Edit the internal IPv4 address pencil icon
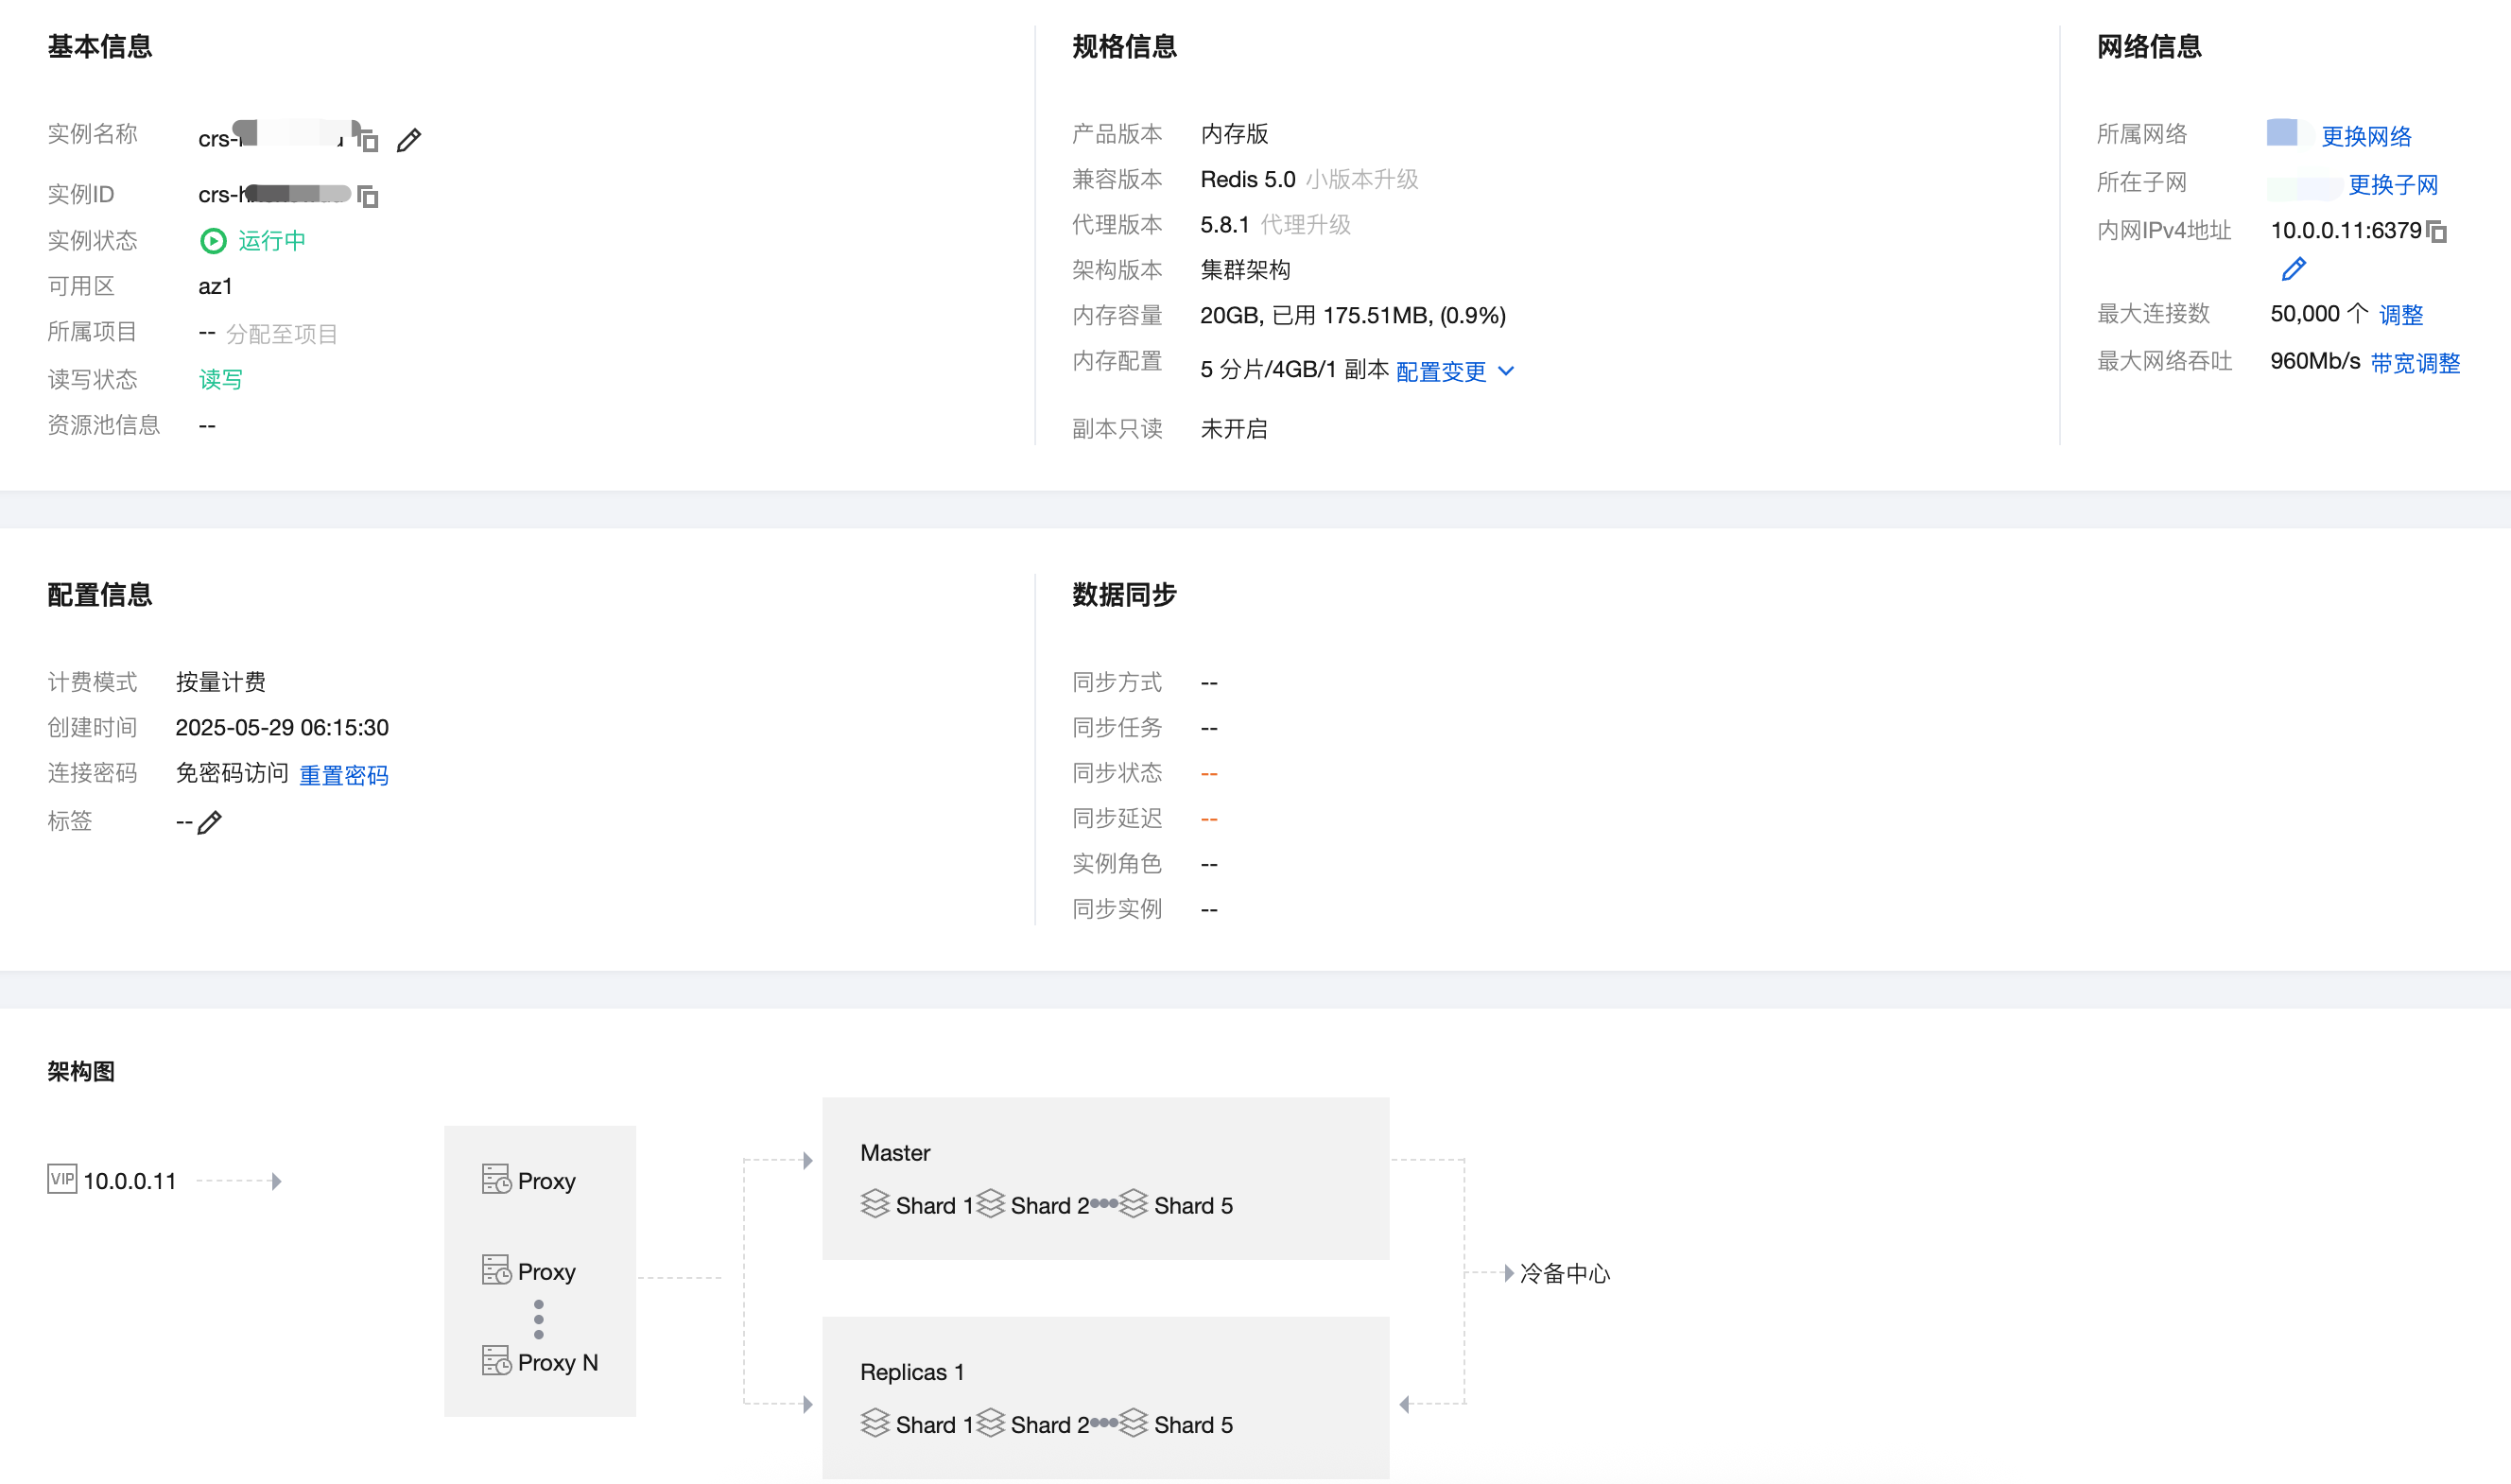This screenshot has height=1484, width=2511. 2293,269
